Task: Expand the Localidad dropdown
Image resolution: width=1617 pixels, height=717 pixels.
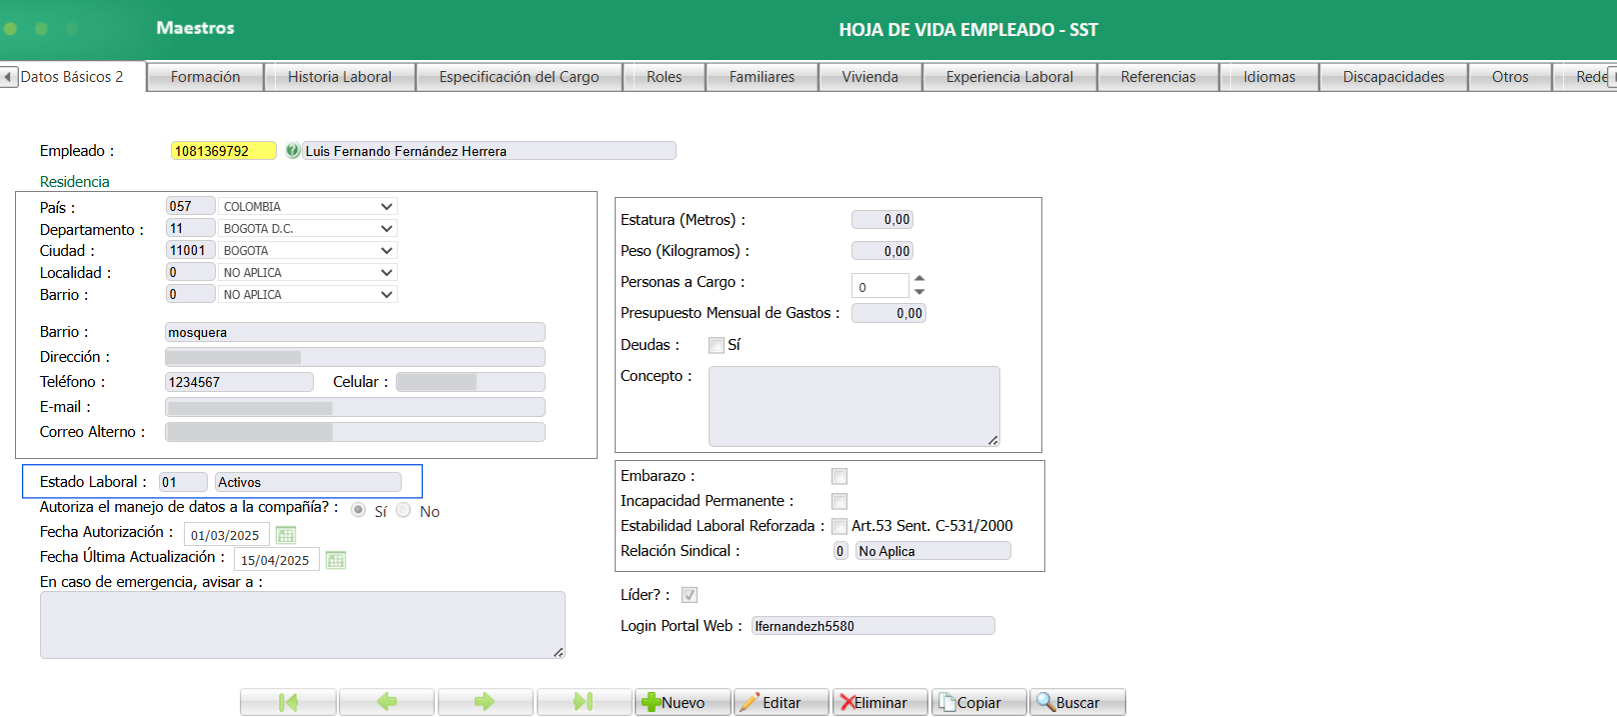Action: [x=386, y=273]
